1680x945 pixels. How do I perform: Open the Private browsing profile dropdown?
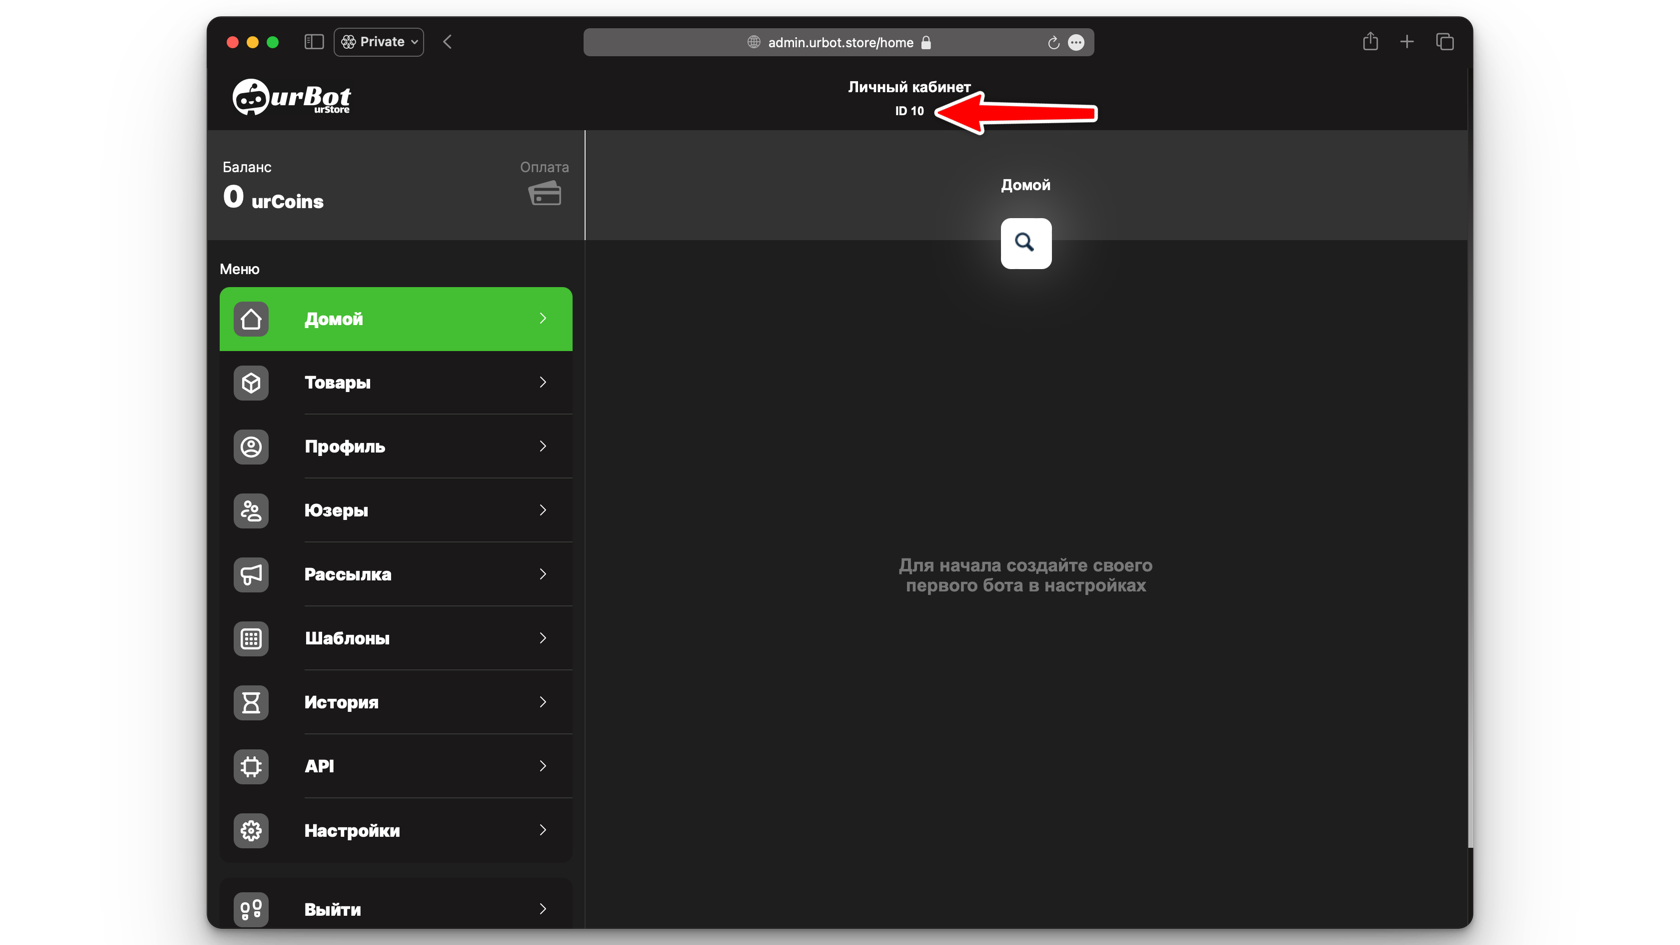pyautogui.click(x=379, y=42)
